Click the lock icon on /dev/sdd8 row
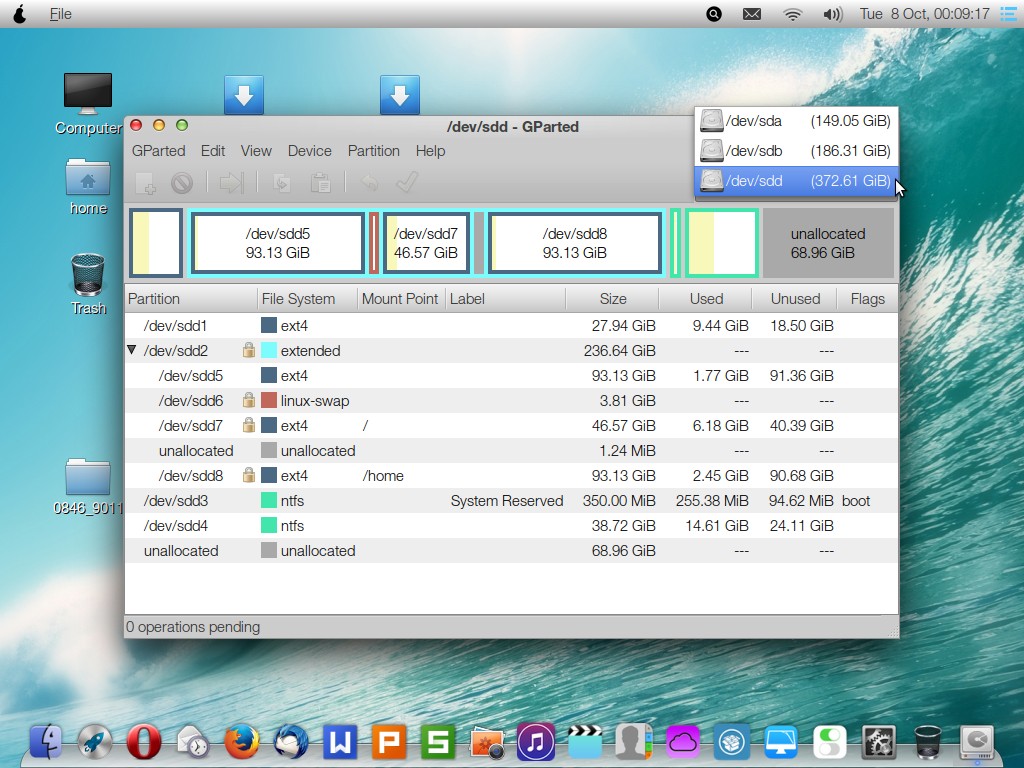 pos(249,475)
